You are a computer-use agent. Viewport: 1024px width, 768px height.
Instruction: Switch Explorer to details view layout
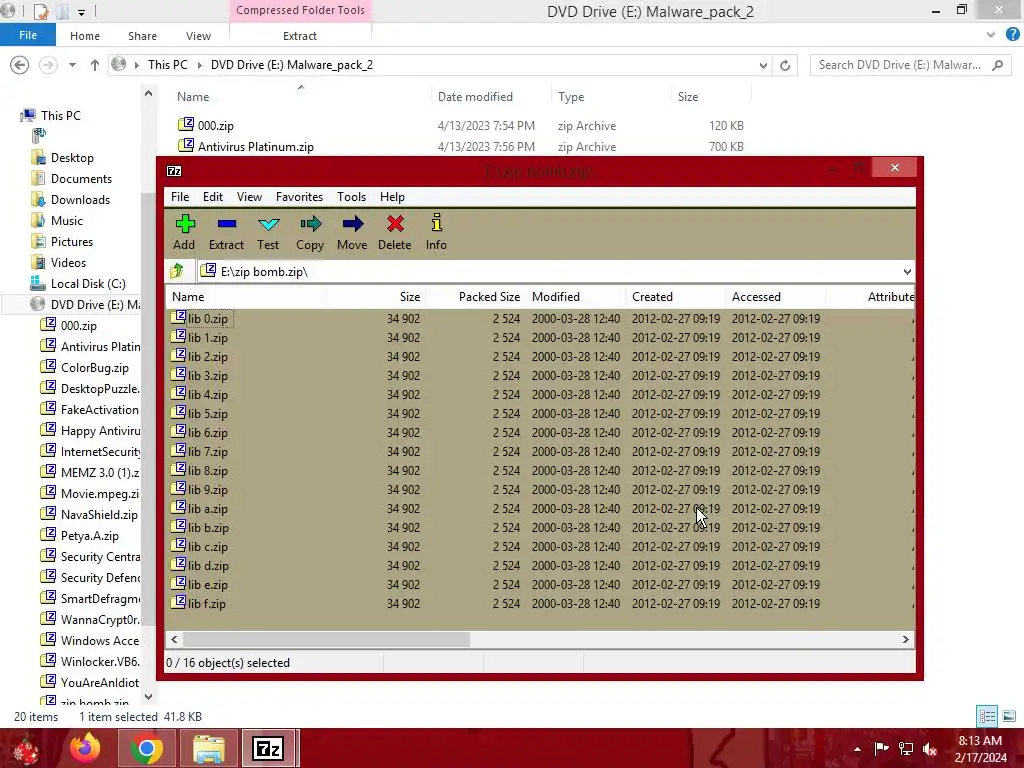tap(987, 716)
